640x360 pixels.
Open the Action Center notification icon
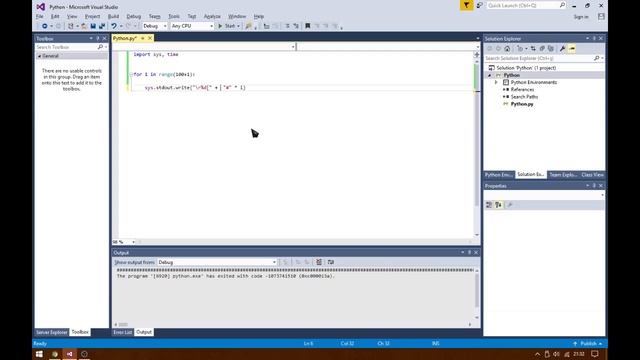point(595,354)
